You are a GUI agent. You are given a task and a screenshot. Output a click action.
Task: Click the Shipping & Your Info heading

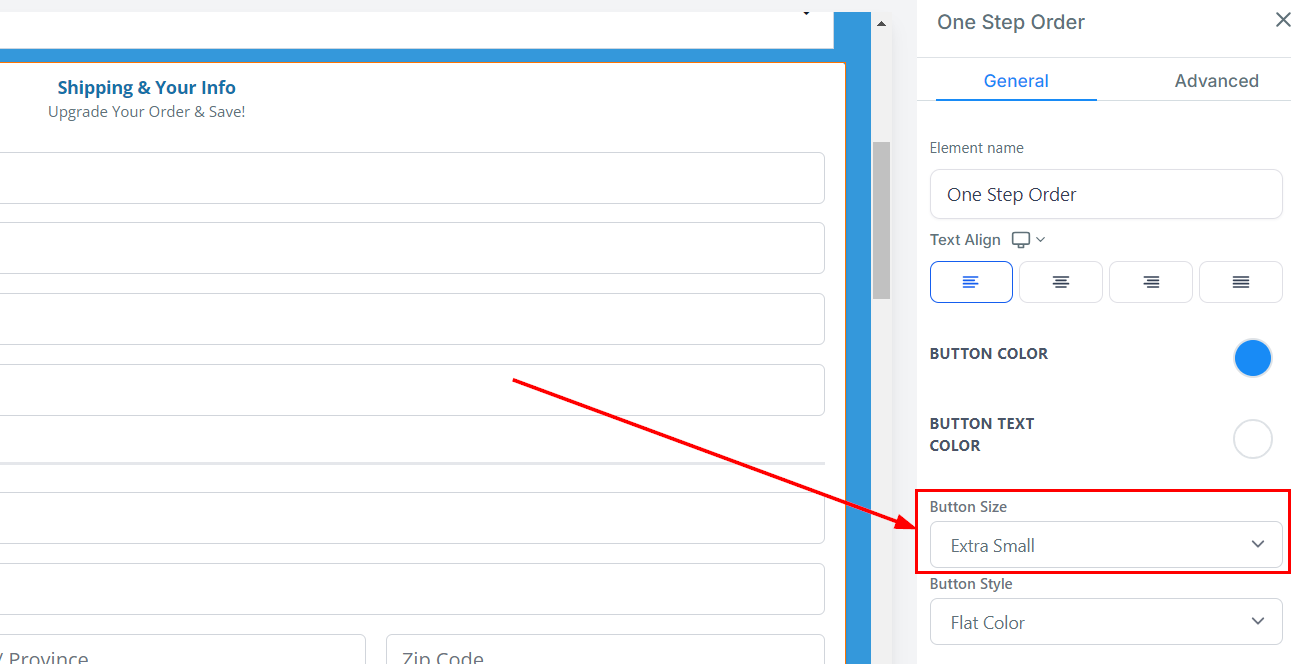(x=146, y=88)
